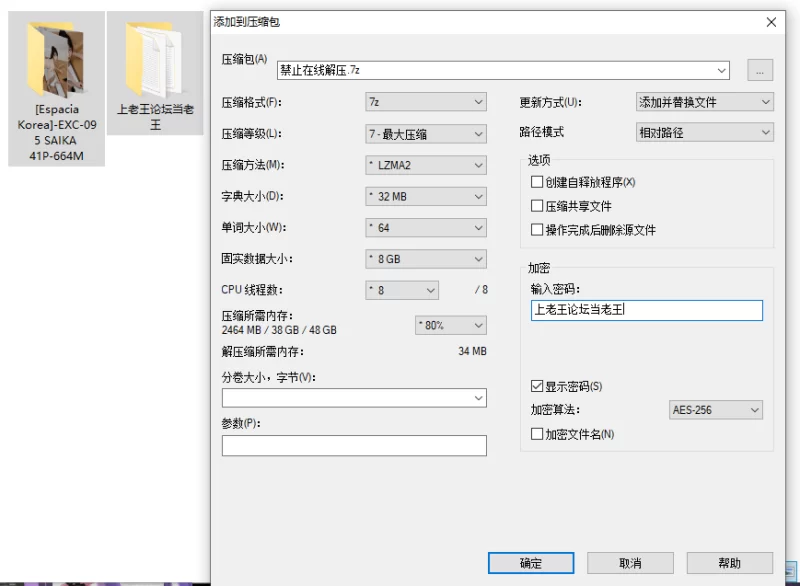This screenshot has height=586, width=800.
Task: Enable the 加密文件名 checkbox
Action: click(x=537, y=434)
